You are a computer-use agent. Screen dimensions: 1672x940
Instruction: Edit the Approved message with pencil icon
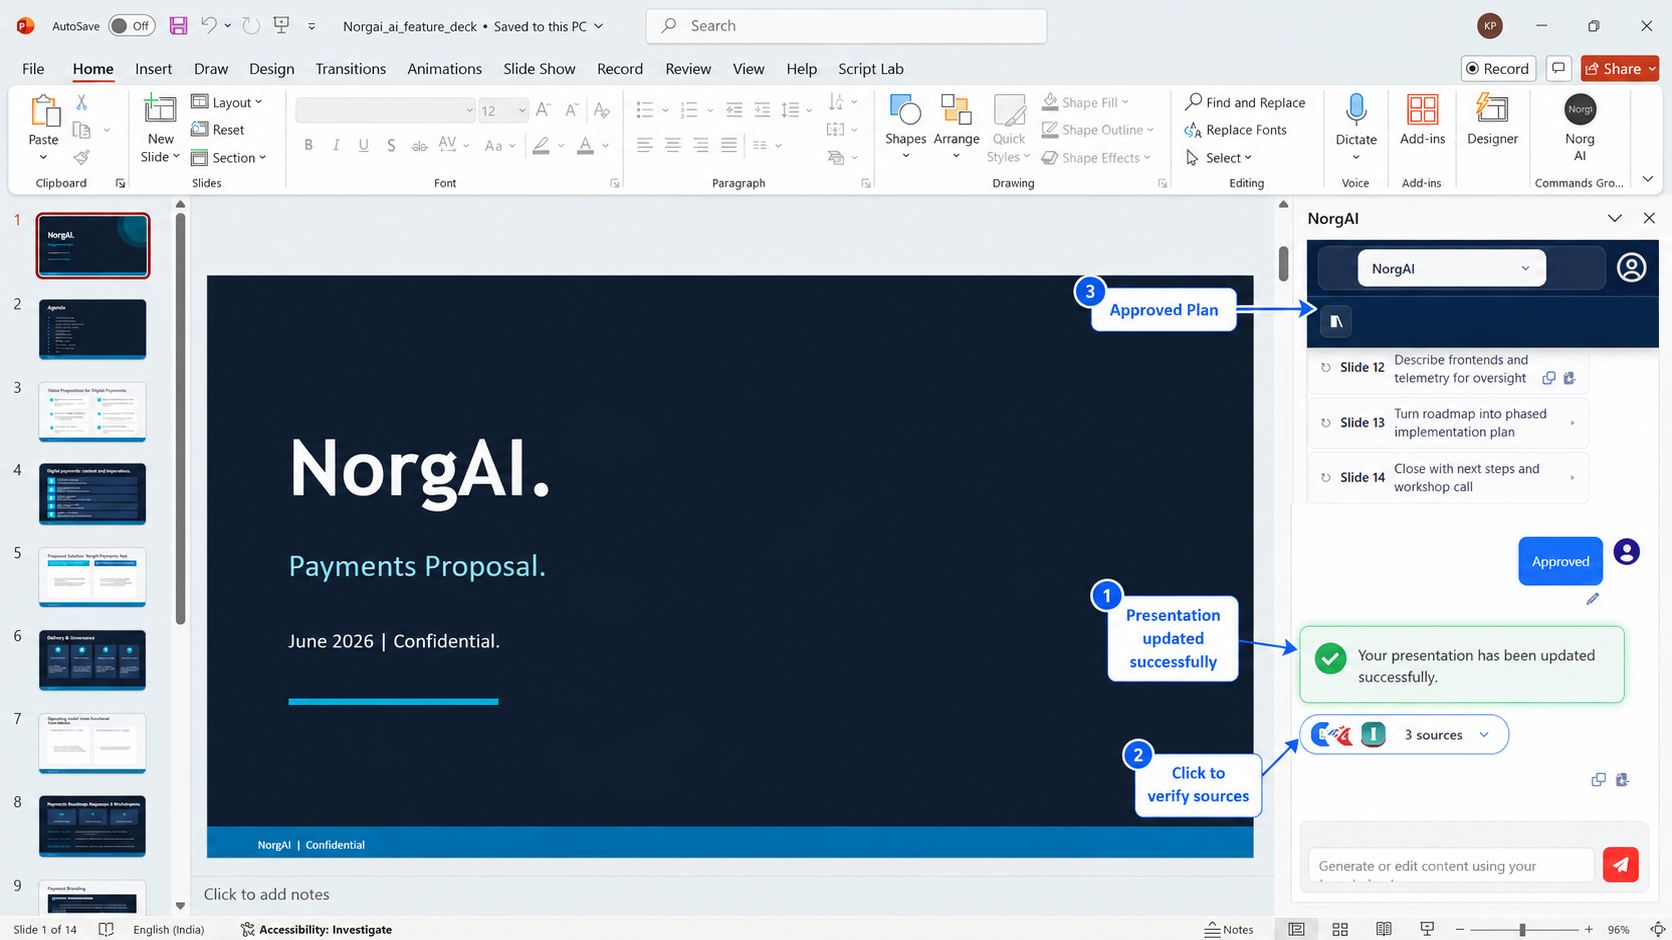[1593, 598]
